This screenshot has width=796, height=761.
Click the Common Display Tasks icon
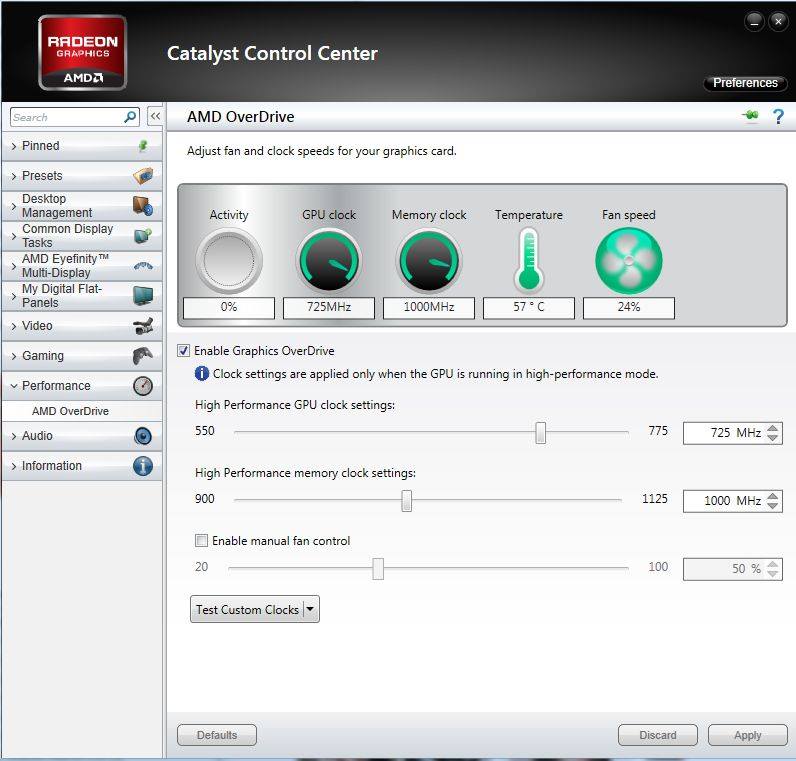pyautogui.click(x=143, y=236)
